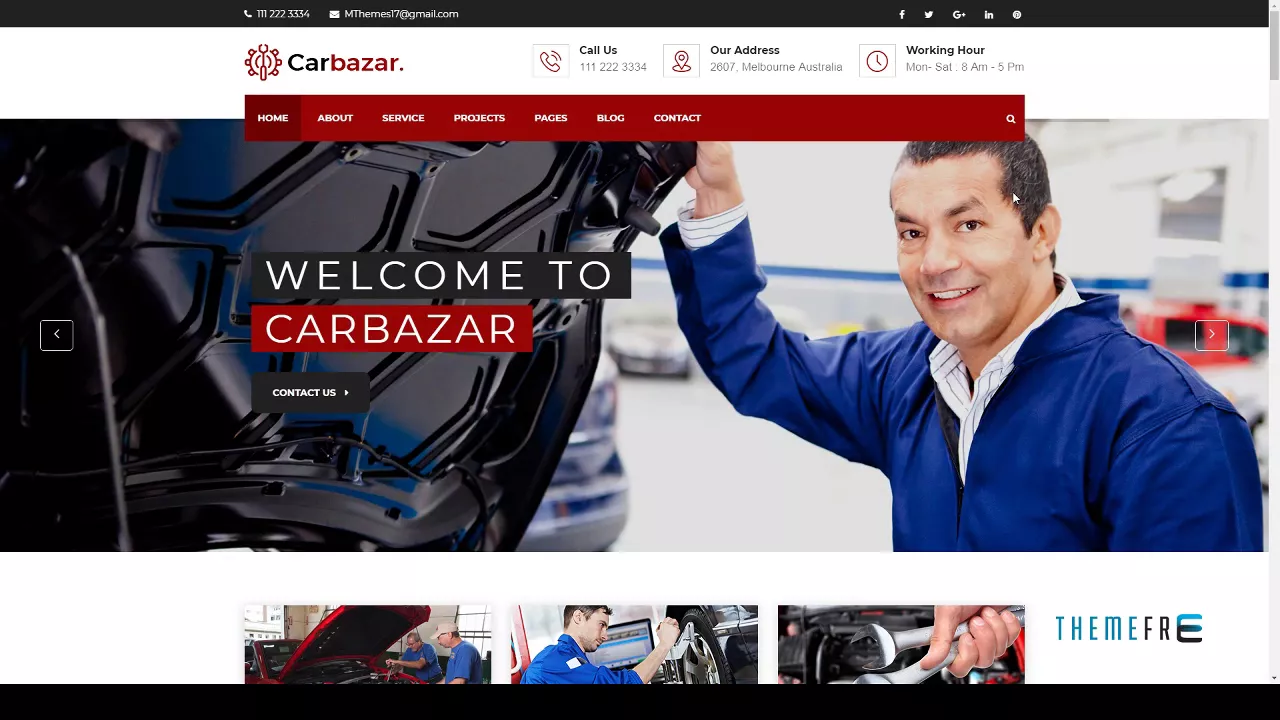Open the Pinterest social icon
The image size is (1280, 720).
1016,14
